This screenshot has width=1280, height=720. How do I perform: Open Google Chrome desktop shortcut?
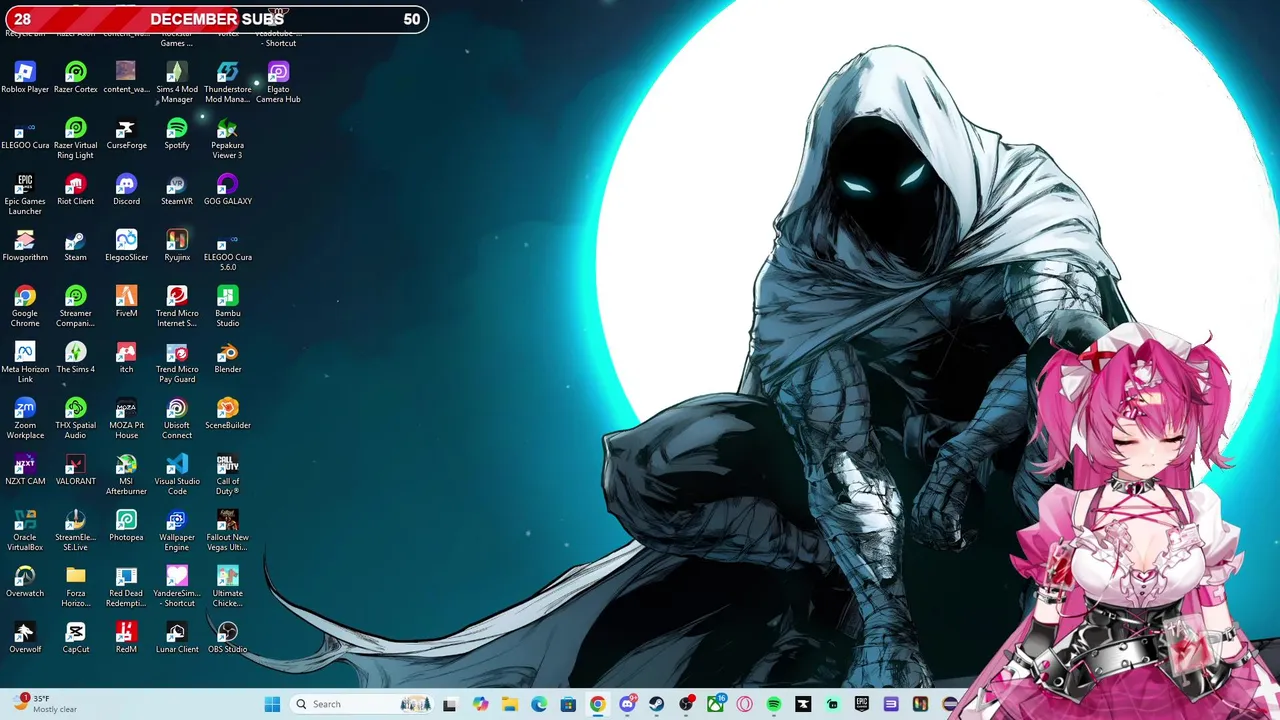(25, 307)
